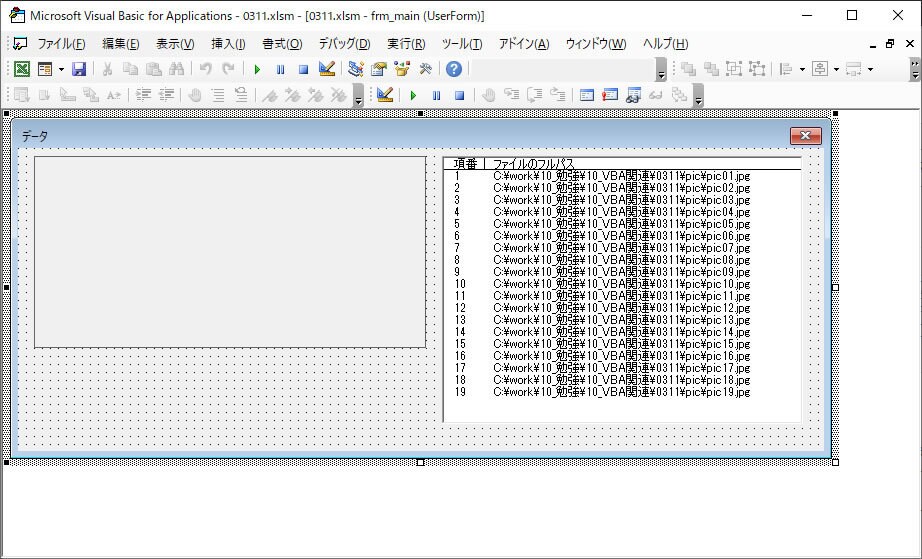Switch to Microsoft Excel view icon
This screenshot has height=559, width=922.
[x=22, y=69]
